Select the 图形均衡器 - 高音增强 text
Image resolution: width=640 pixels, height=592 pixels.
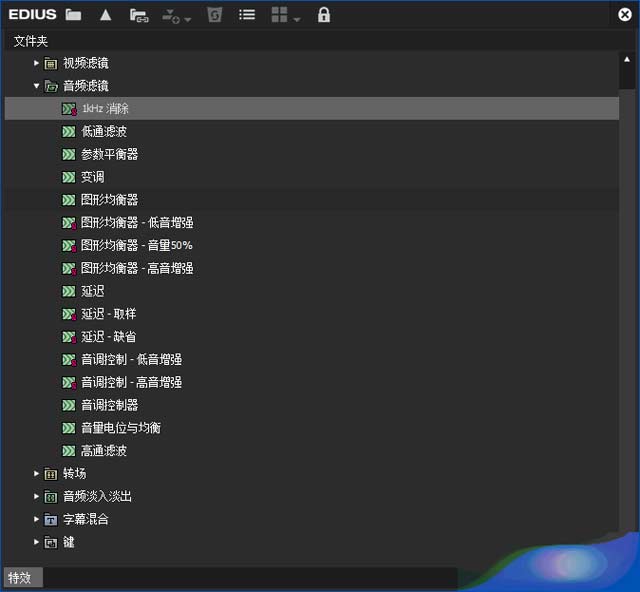click(x=137, y=268)
